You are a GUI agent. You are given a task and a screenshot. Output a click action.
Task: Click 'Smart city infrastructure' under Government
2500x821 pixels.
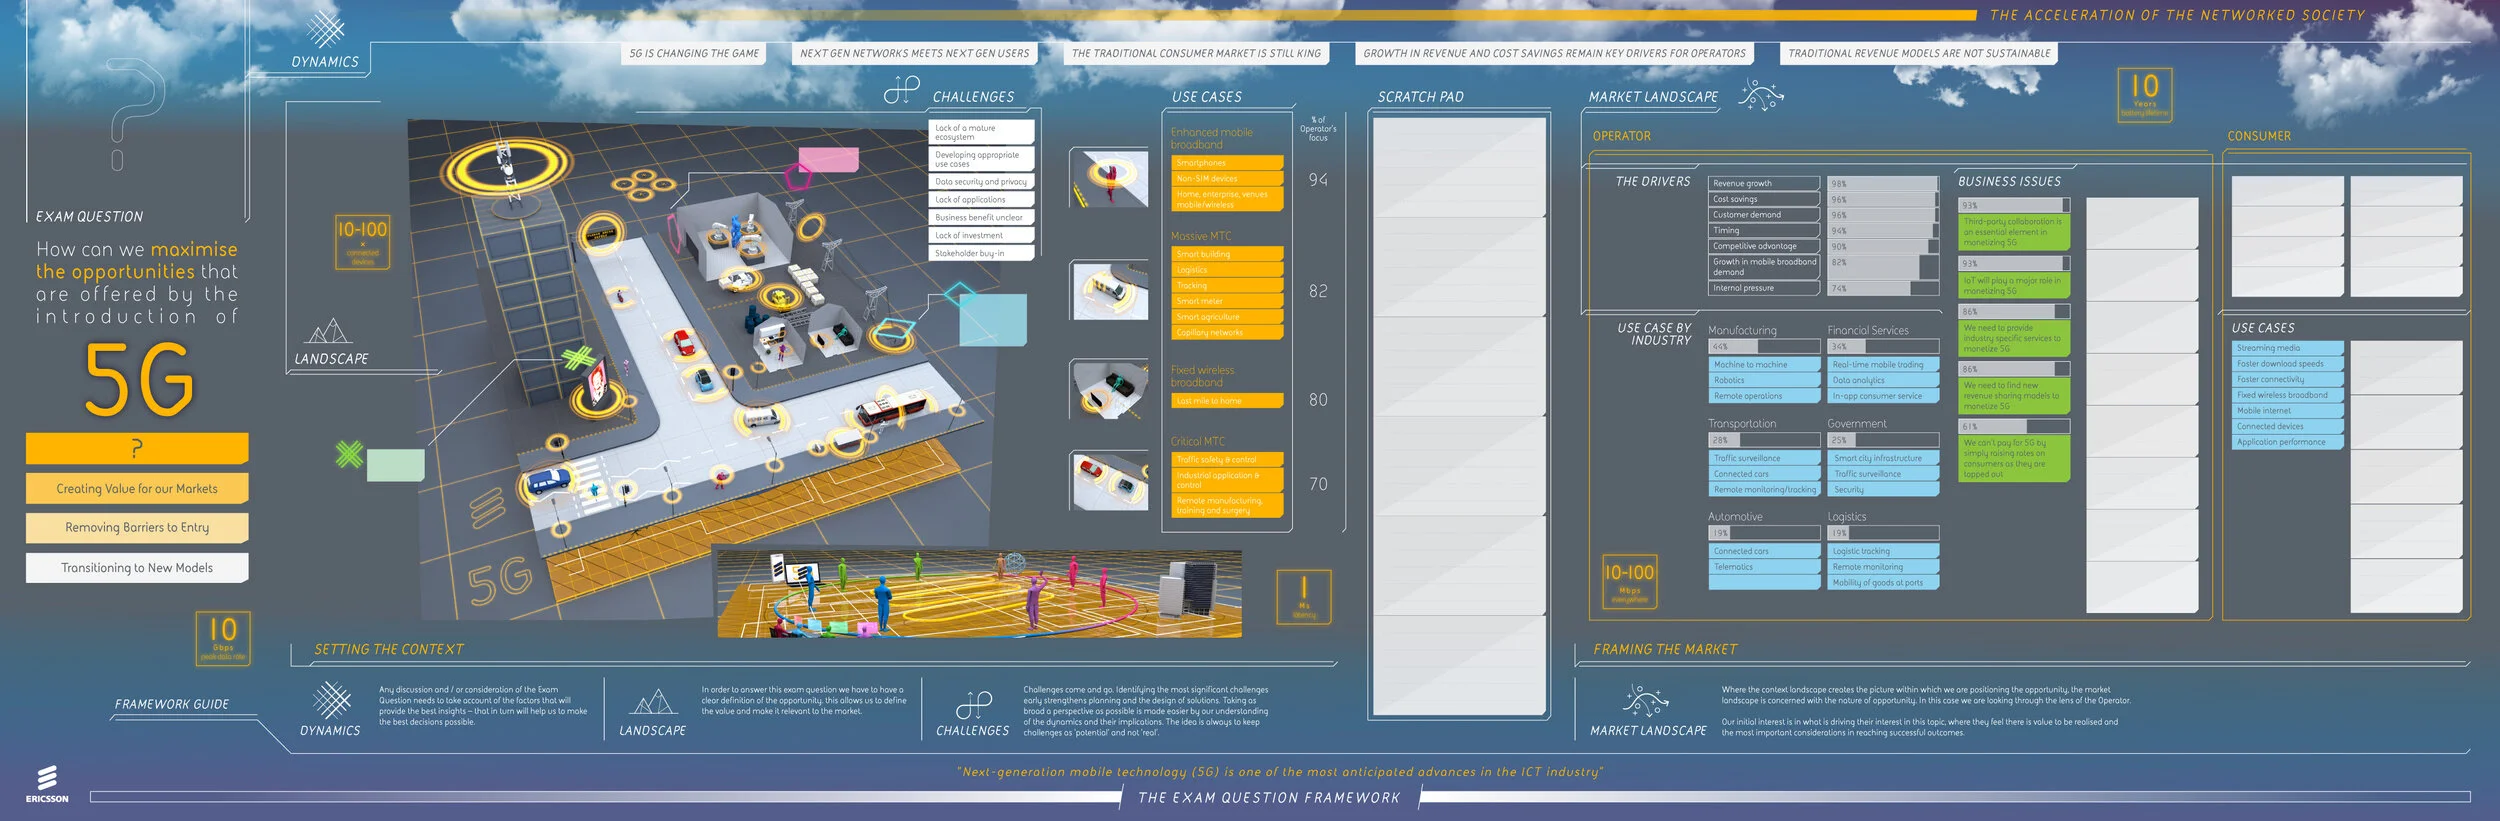coord(1883,458)
